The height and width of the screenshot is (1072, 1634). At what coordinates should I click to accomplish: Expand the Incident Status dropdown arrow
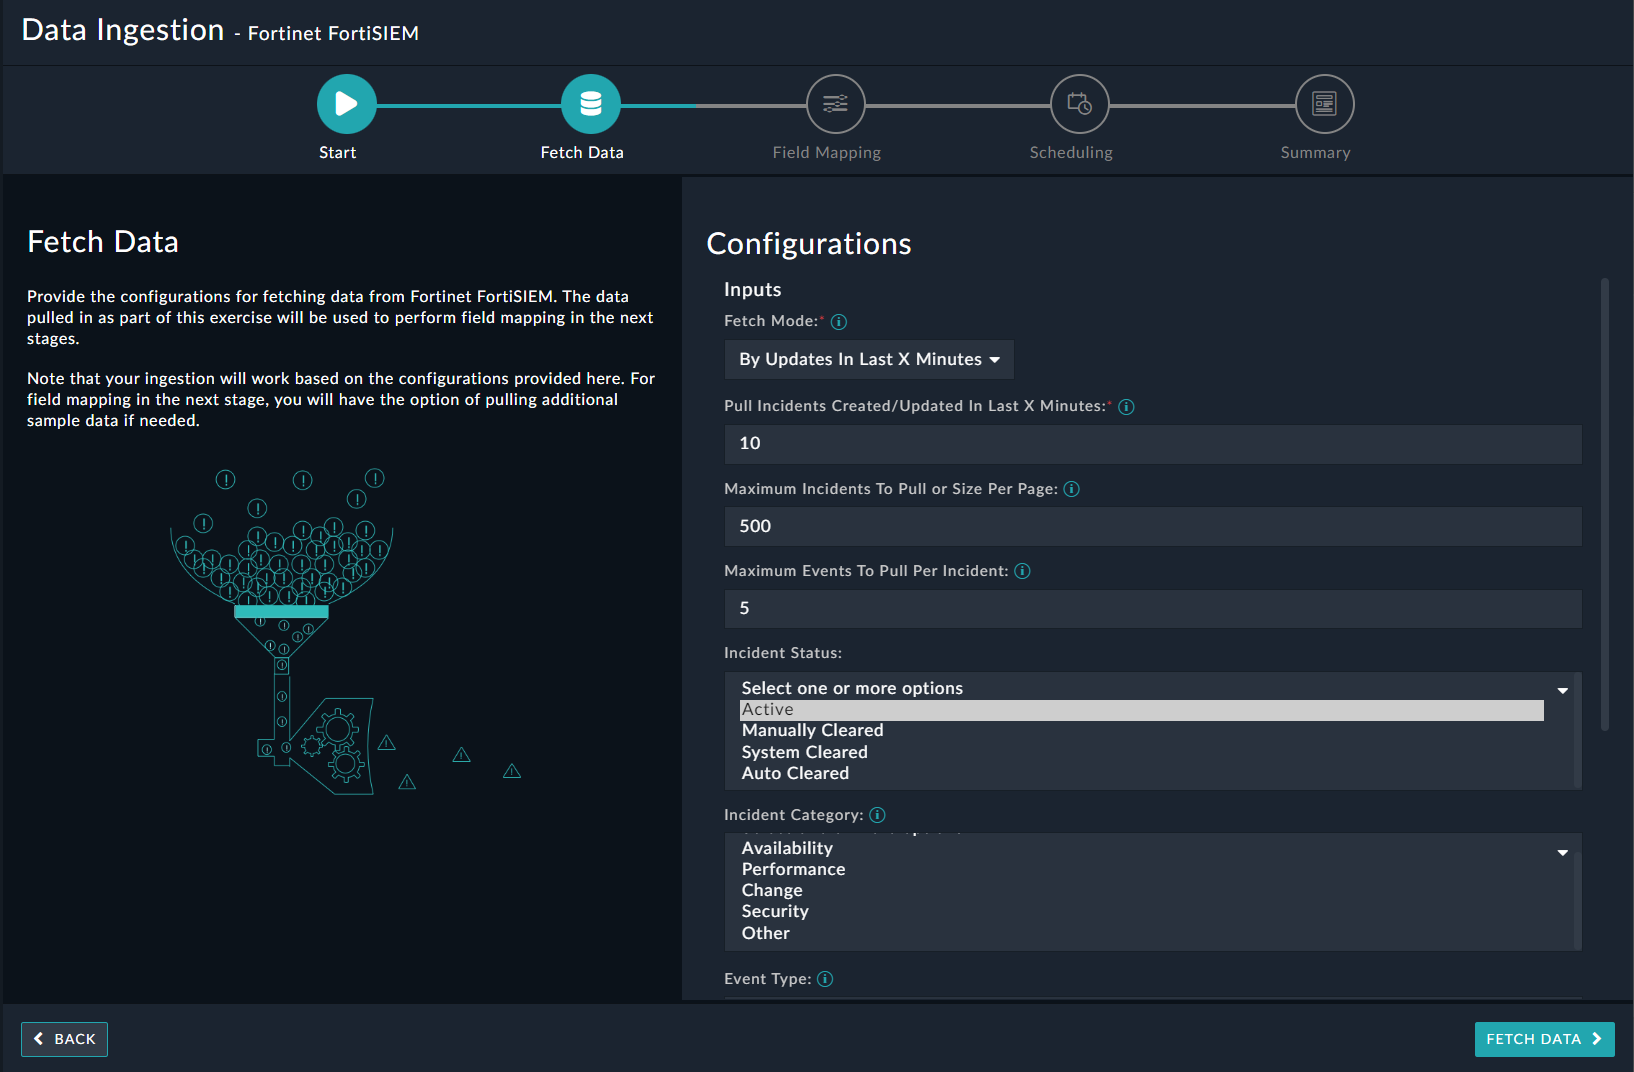[x=1562, y=691]
